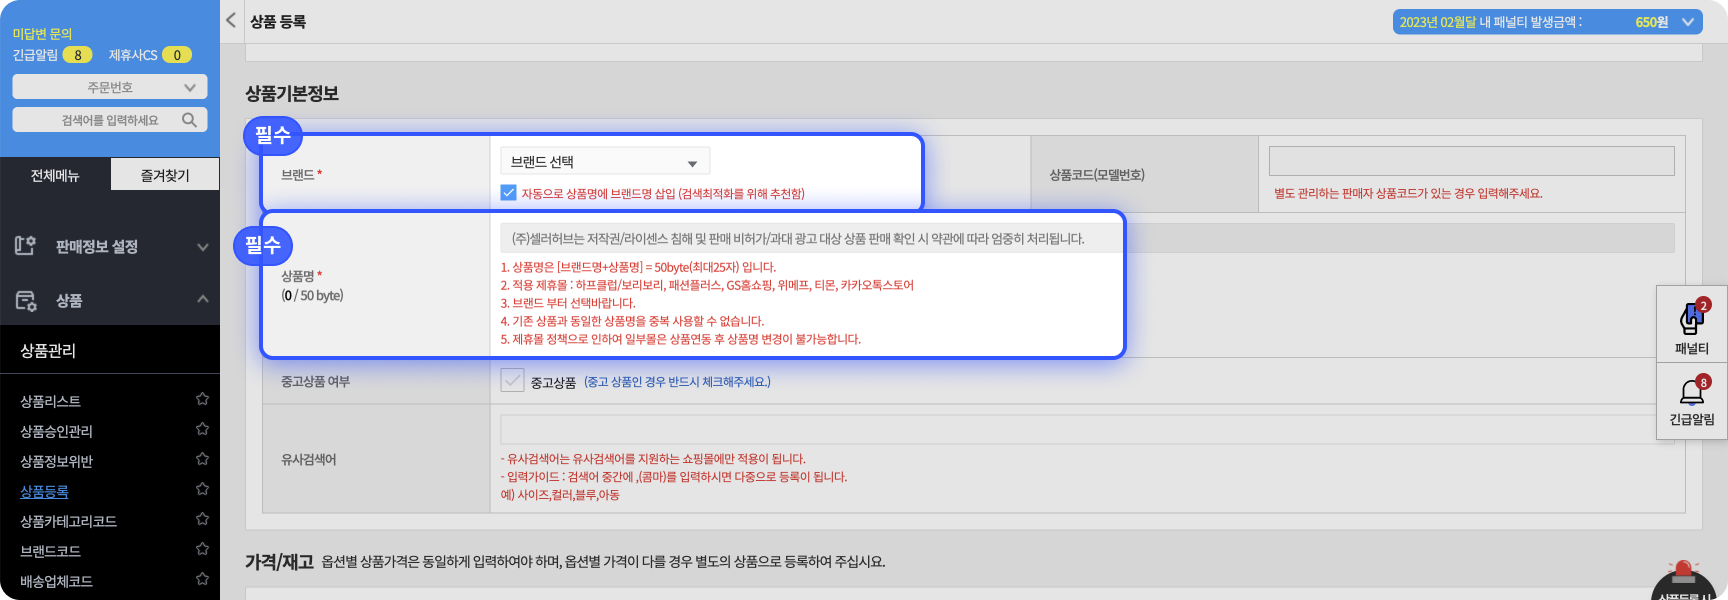Click the 상품코드(모델번호) input field
This screenshot has height=600, width=1728.
point(1471,161)
